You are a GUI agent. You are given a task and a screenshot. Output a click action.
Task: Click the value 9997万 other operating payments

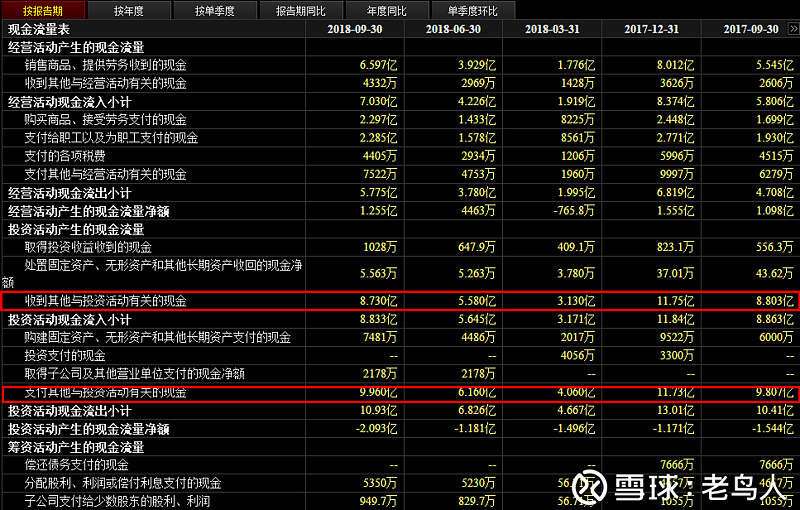point(677,174)
